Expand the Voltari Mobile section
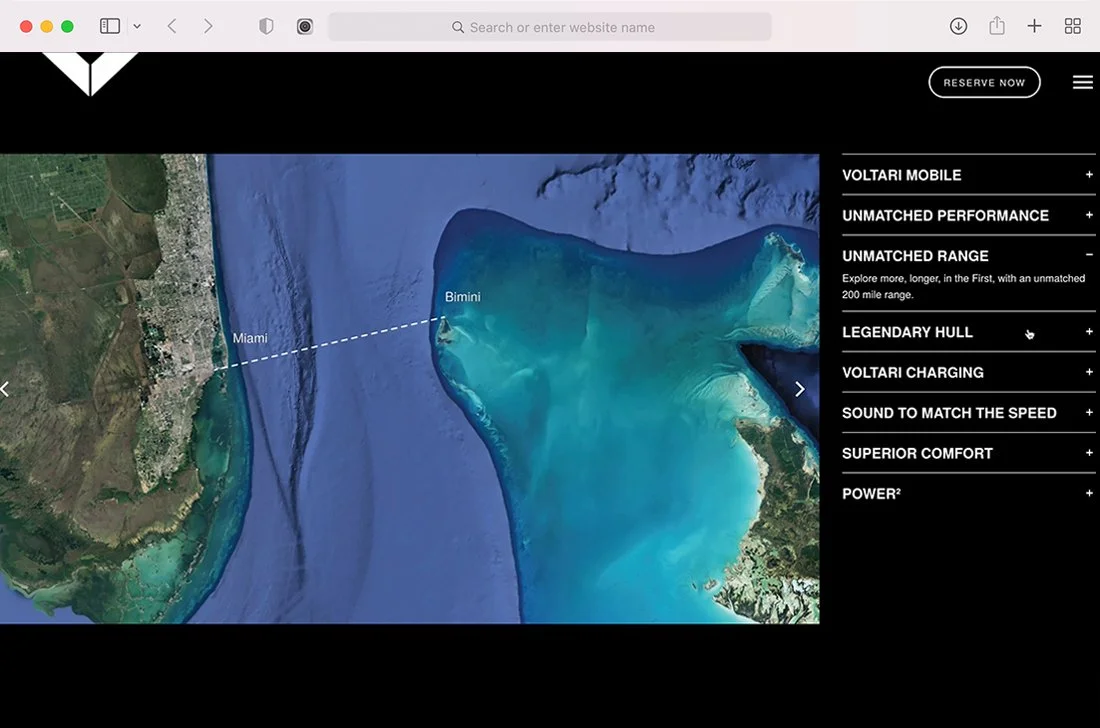This screenshot has height=728, width=1100. [968, 175]
